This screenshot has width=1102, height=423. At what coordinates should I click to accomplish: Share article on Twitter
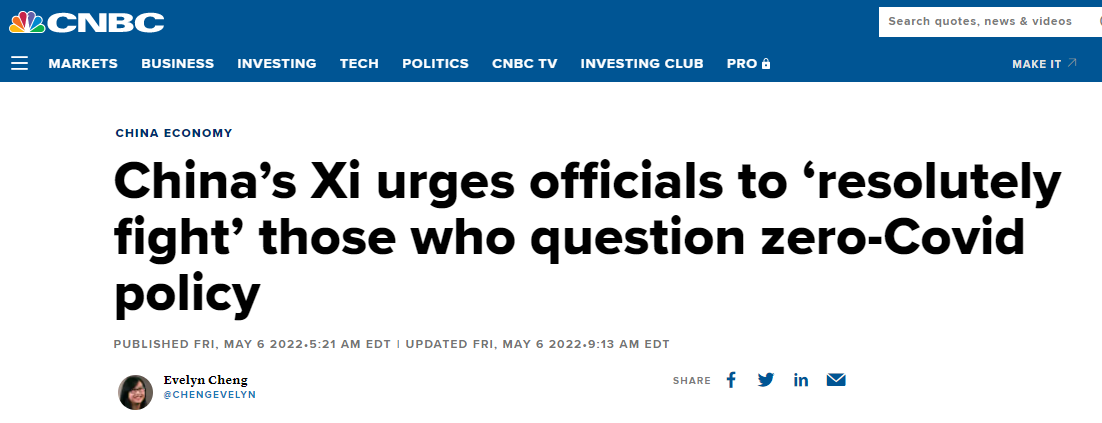pos(766,380)
